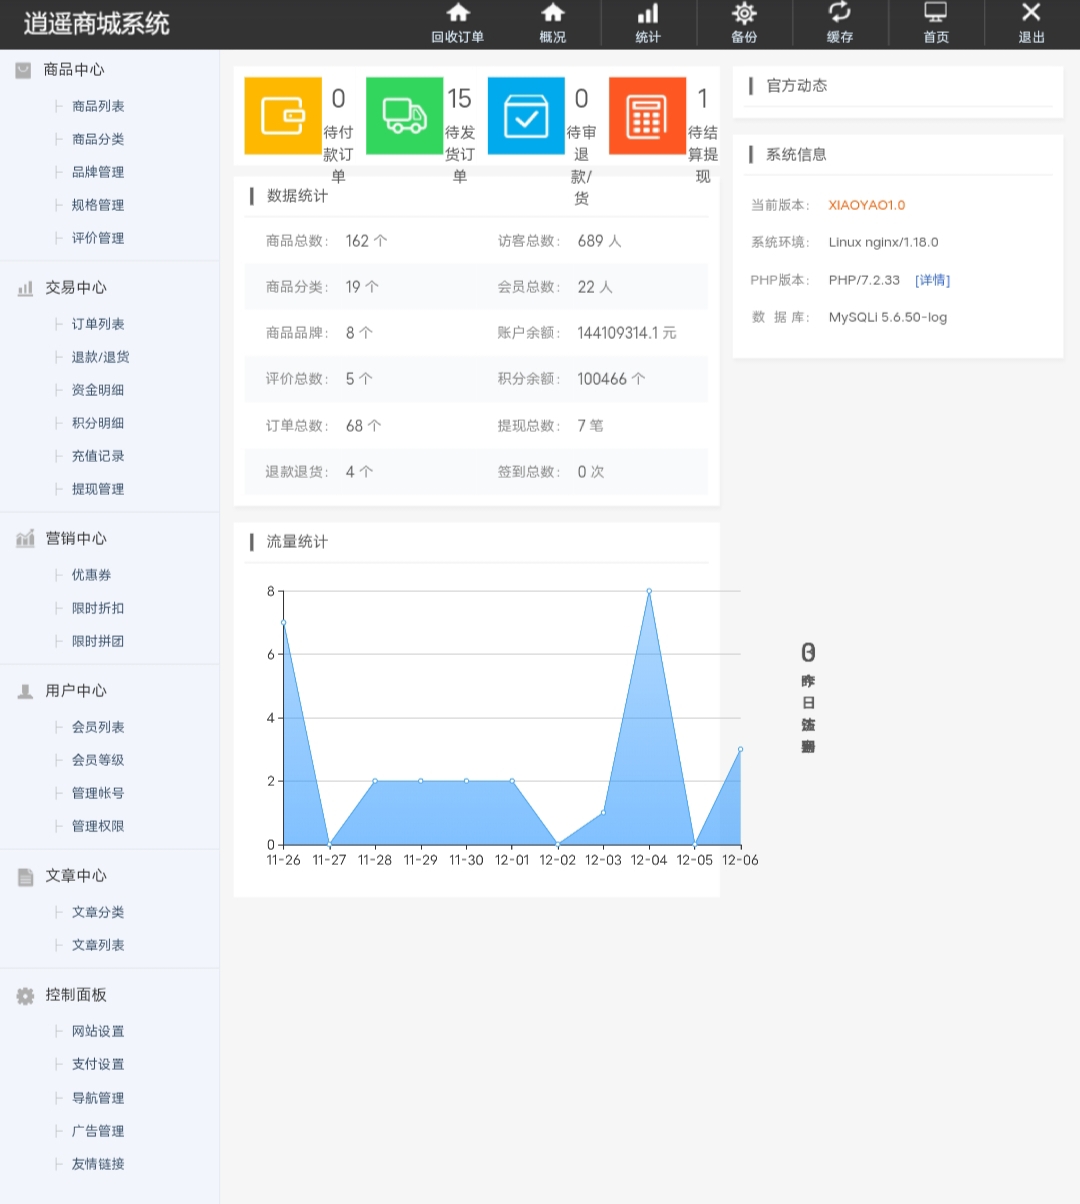Screen dimensions: 1080x1204
Task: Toggle the 控制面板 sidebar section
Action: (x=76, y=995)
